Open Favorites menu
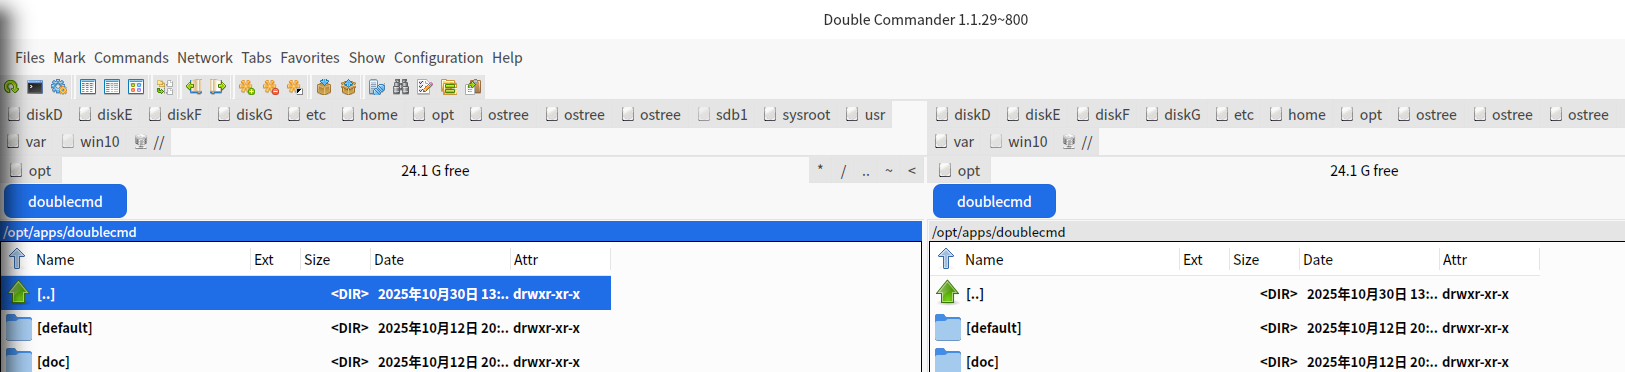 coord(310,58)
